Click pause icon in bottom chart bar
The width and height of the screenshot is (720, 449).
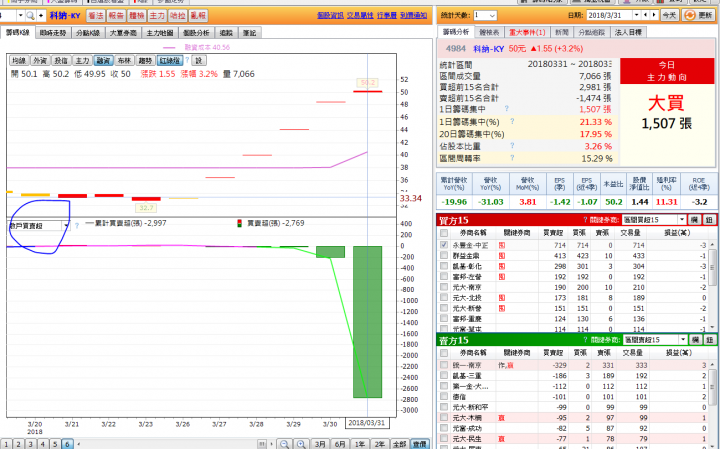262,444
